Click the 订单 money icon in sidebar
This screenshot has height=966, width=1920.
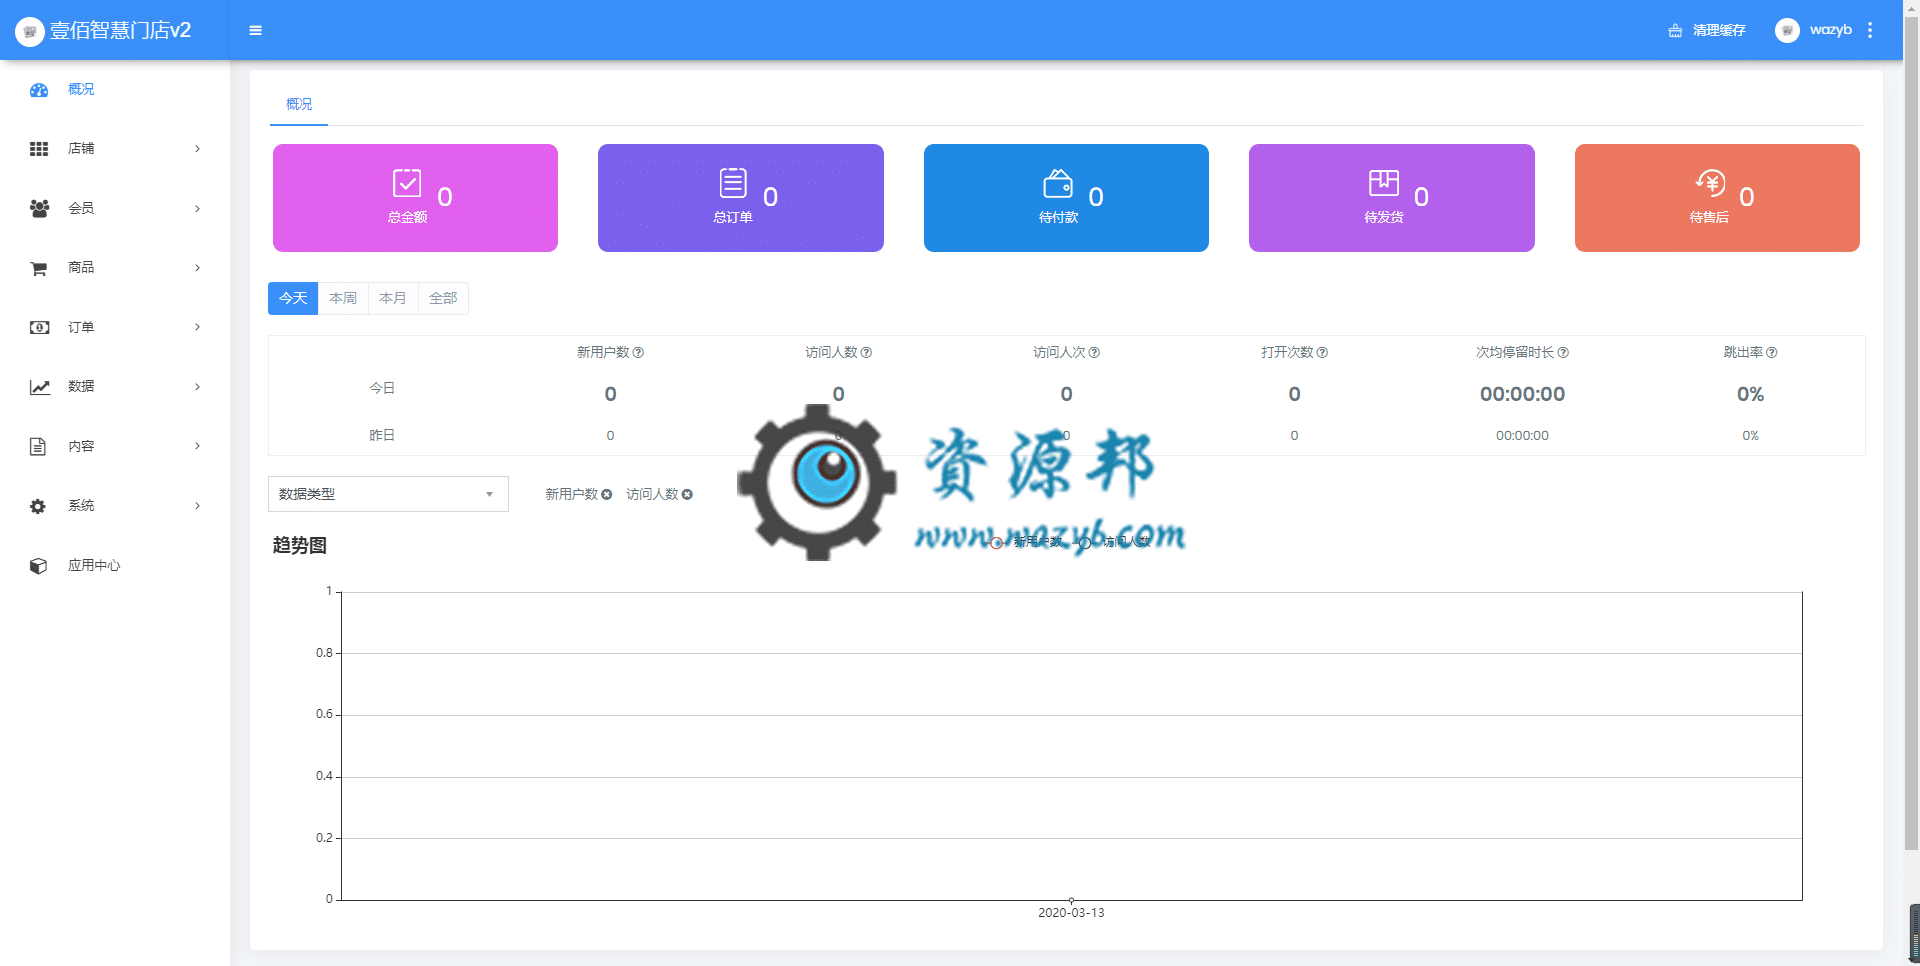pos(39,327)
